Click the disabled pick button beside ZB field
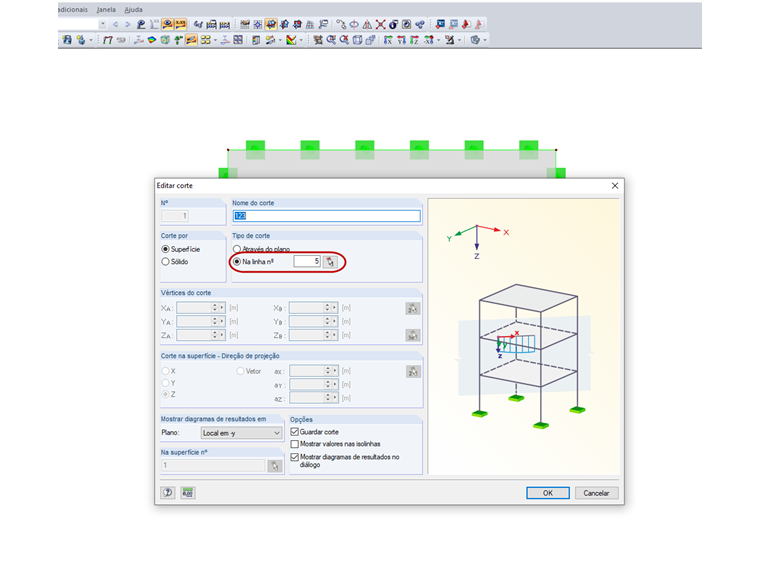The height and width of the screenshot is (570, 760). point(412,335)
